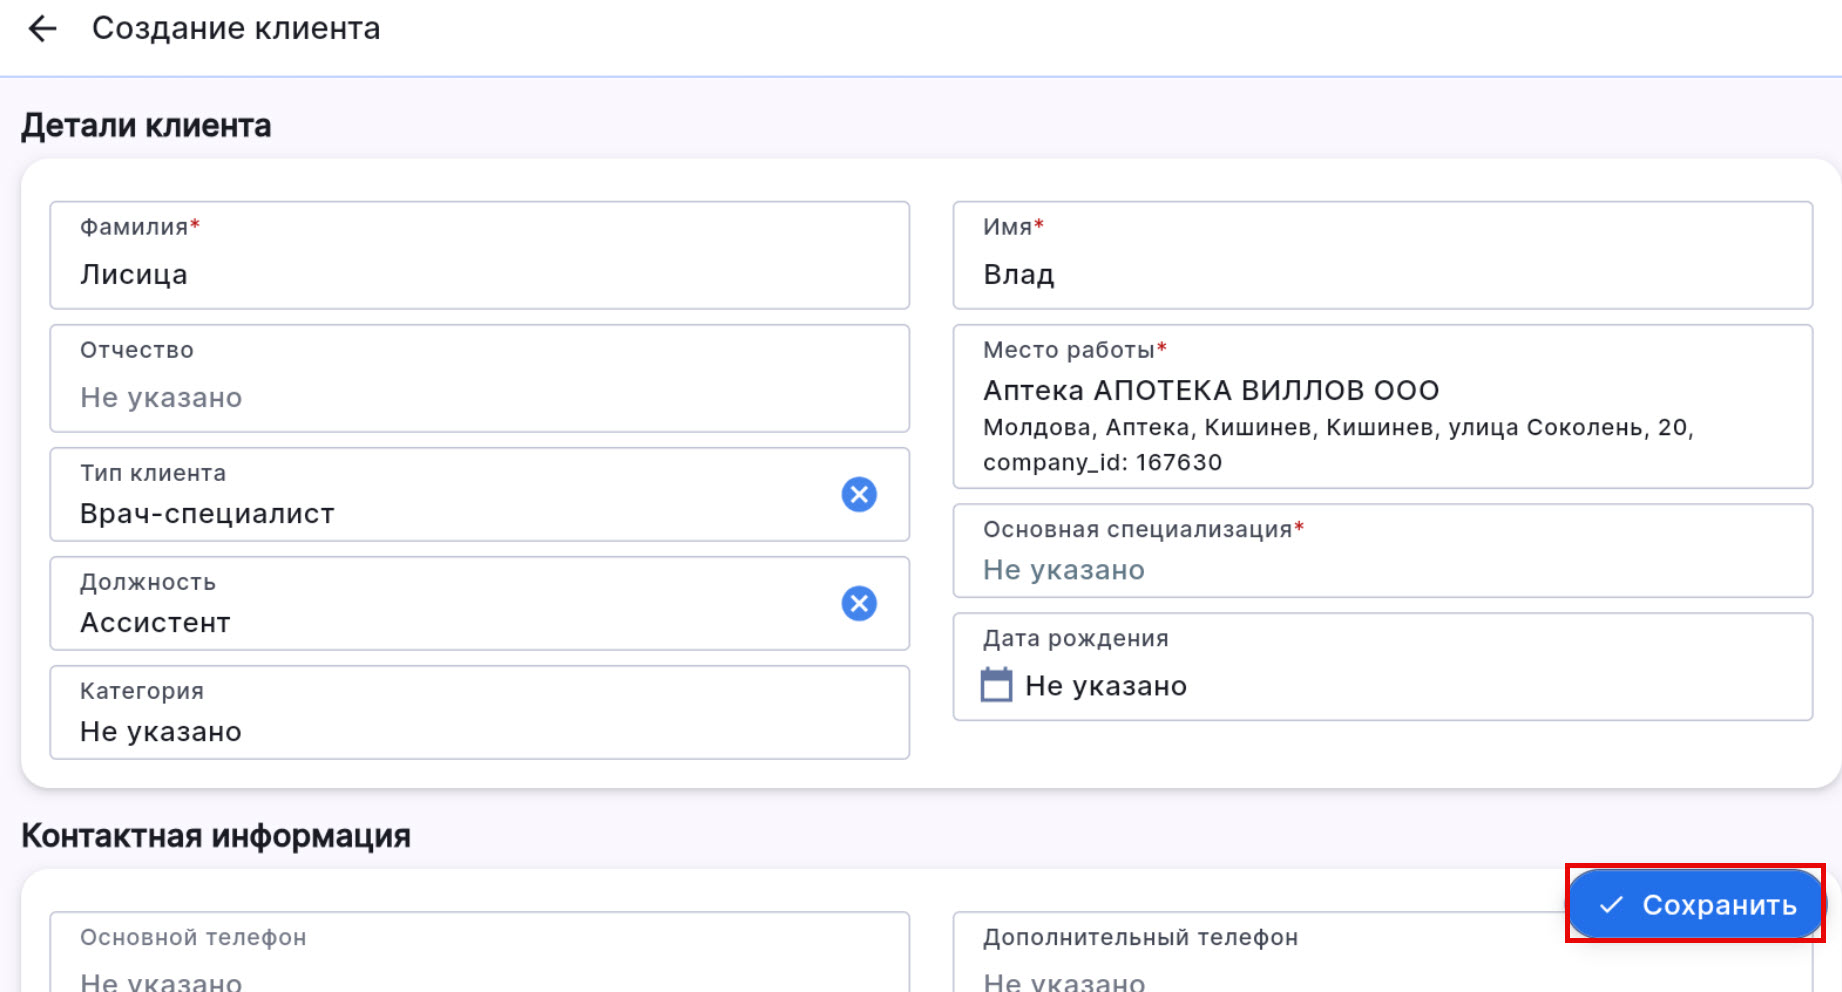Click the "Контактная информация" section heading
This screenshot has height=992, width=1842.
pyautogui.click(x=216, y=836)
